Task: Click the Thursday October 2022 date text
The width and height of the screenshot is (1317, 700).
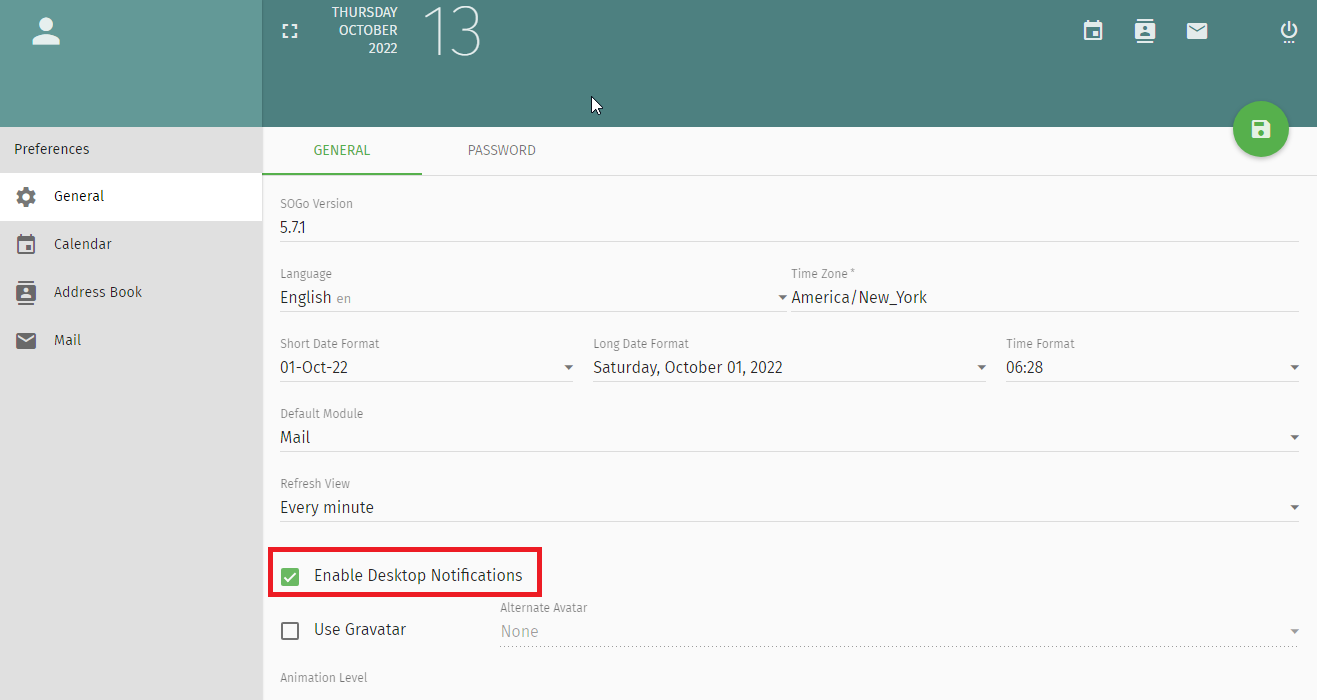Action: [x=365, y=30]
